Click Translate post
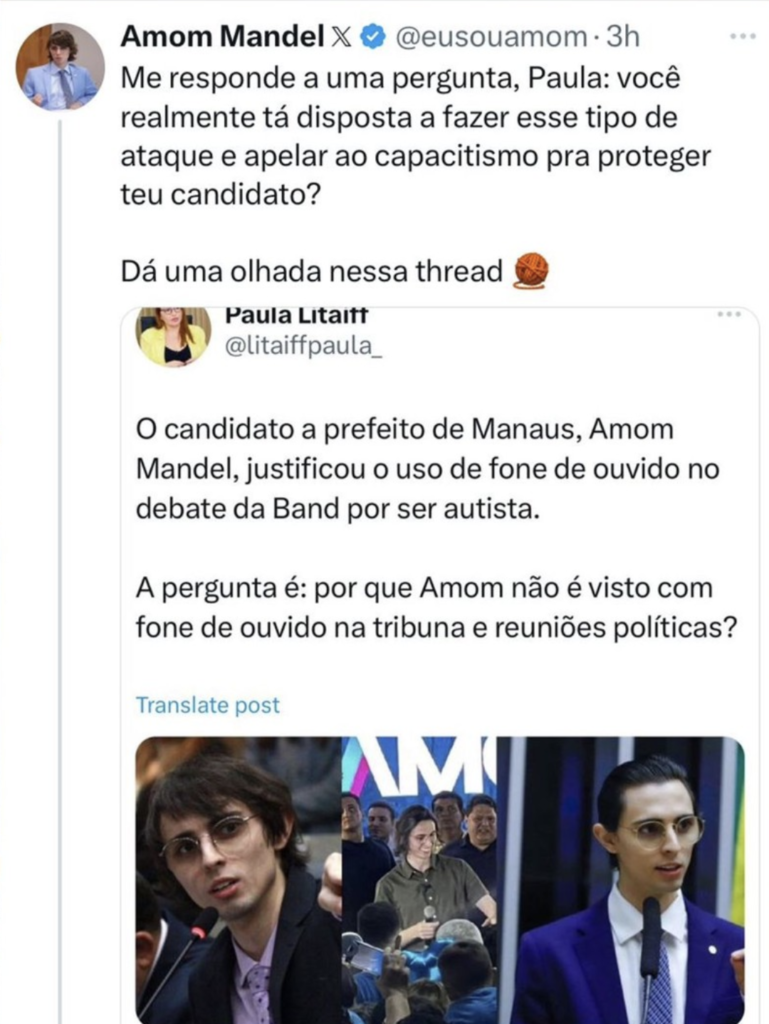769x1024 pixels. pos(208,705)
